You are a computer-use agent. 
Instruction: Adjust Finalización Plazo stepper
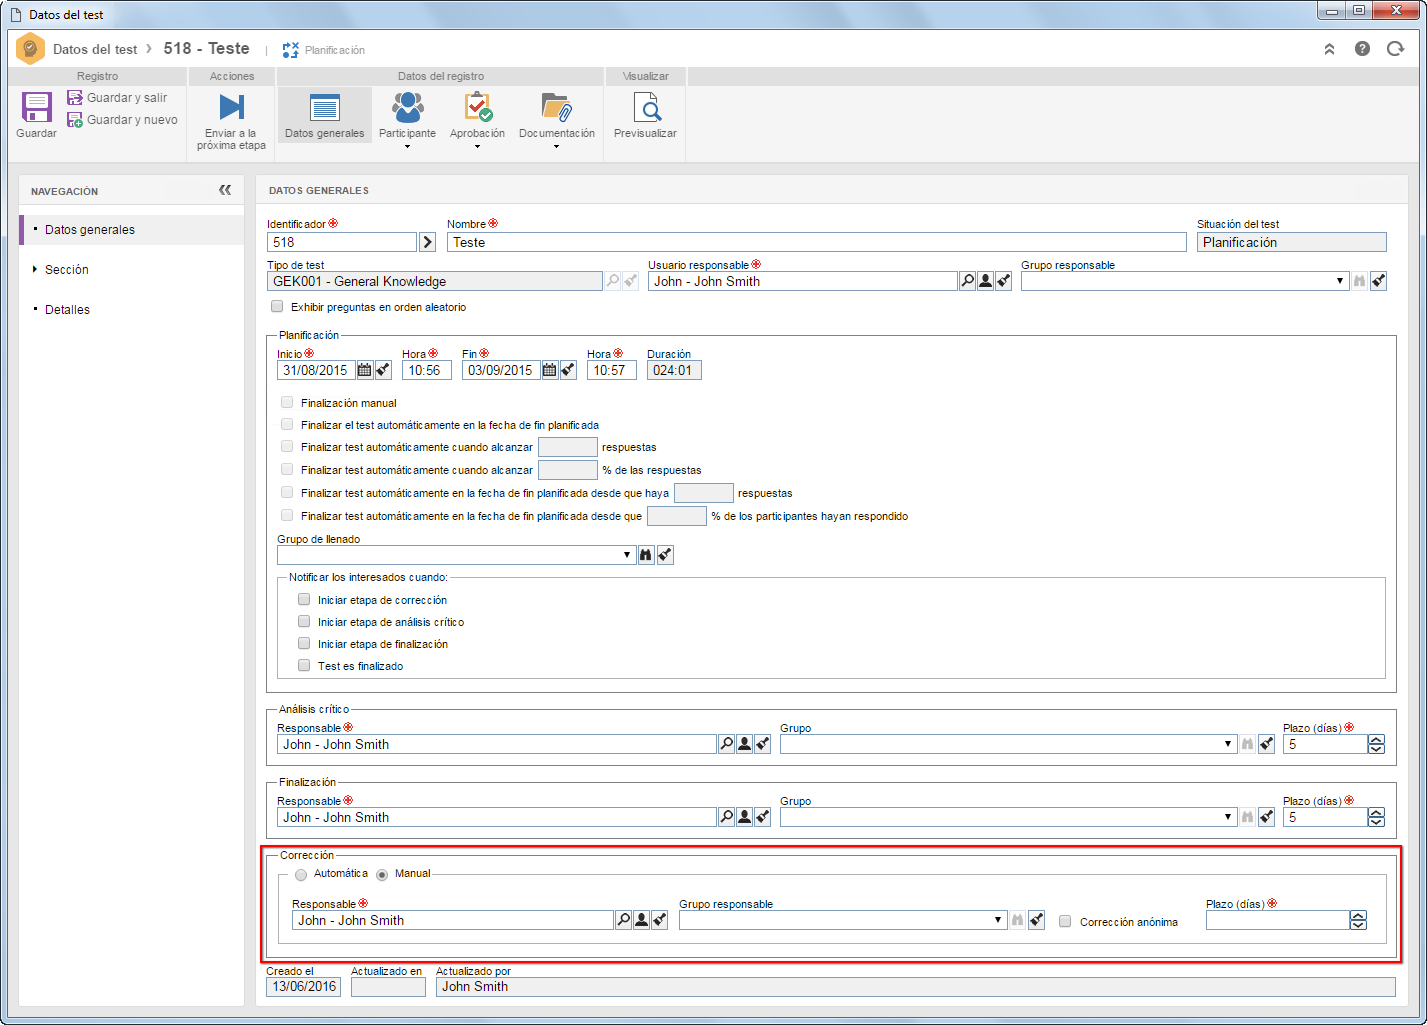pyautogui.click(x=1377, y=817)
